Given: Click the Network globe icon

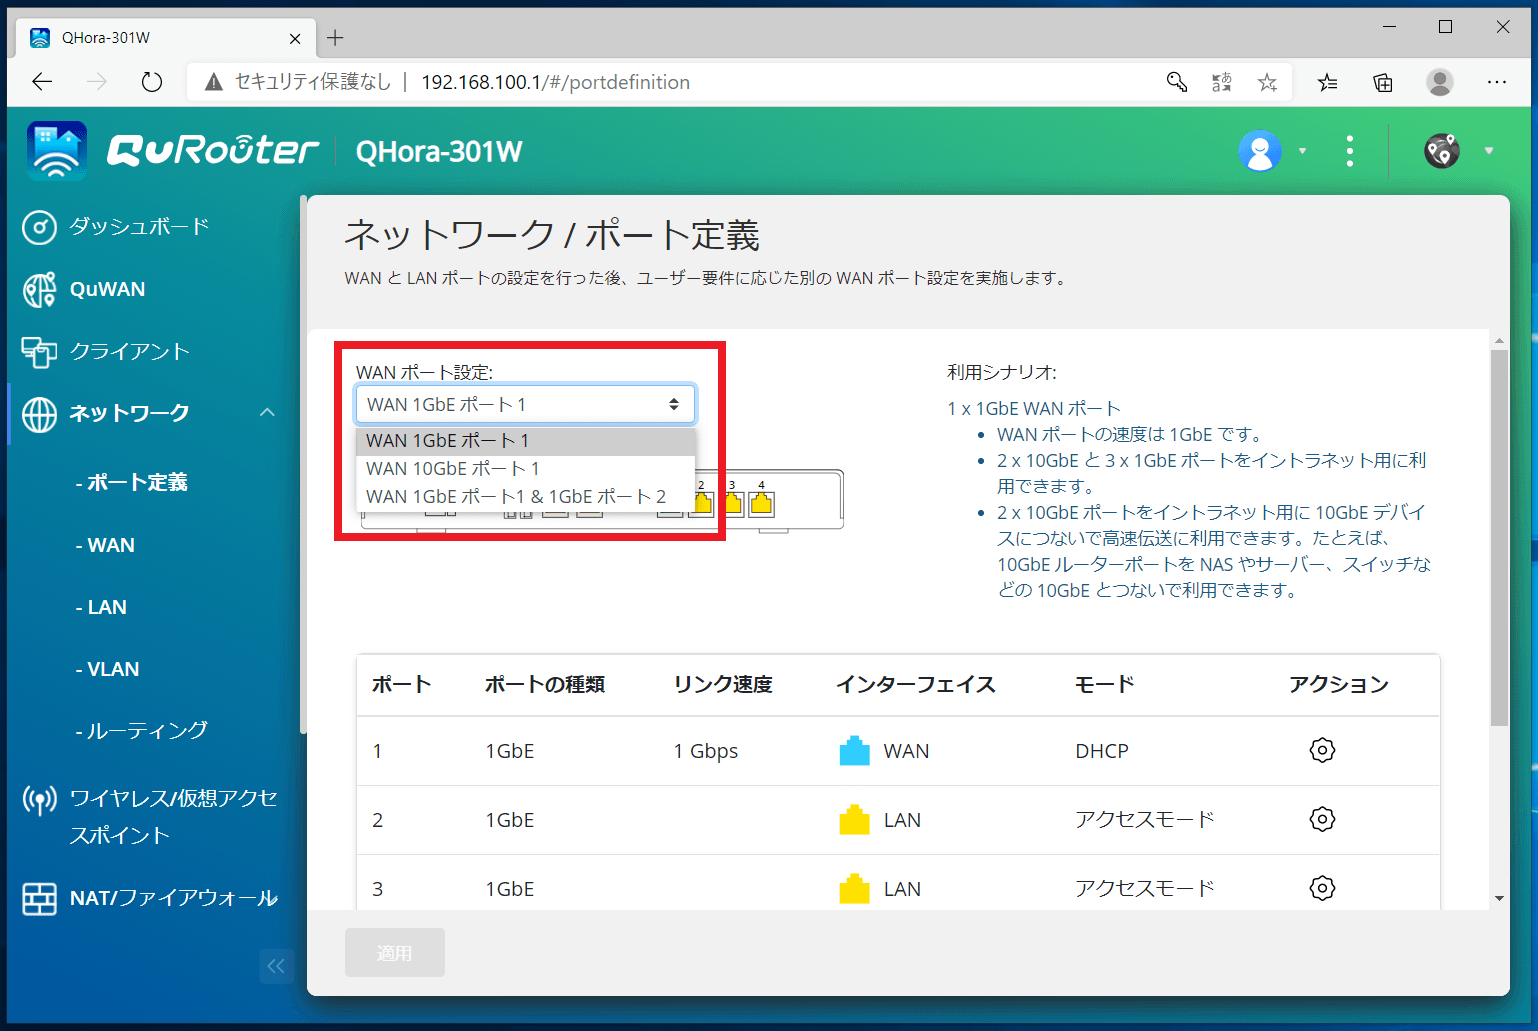Looking at the screenshot, I should coord(40,414).
